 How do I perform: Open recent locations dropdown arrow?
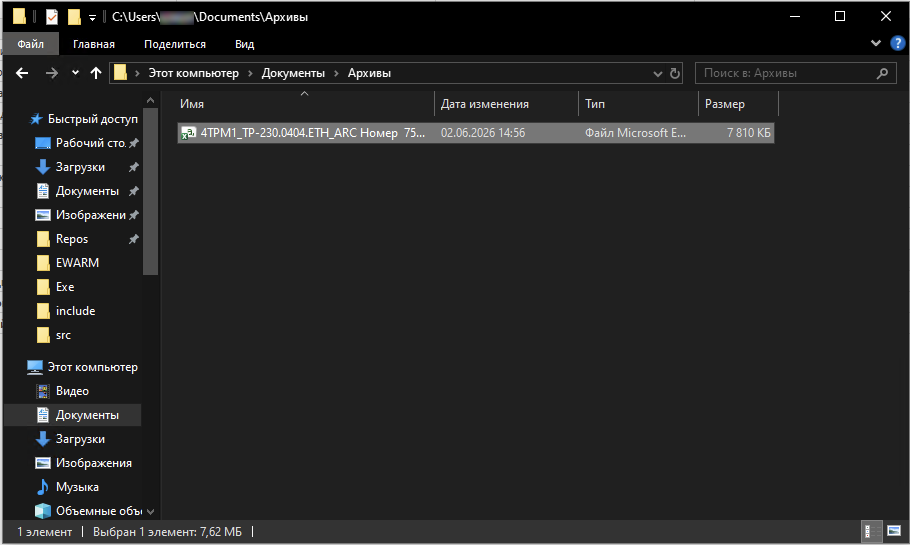pos(75,73)
